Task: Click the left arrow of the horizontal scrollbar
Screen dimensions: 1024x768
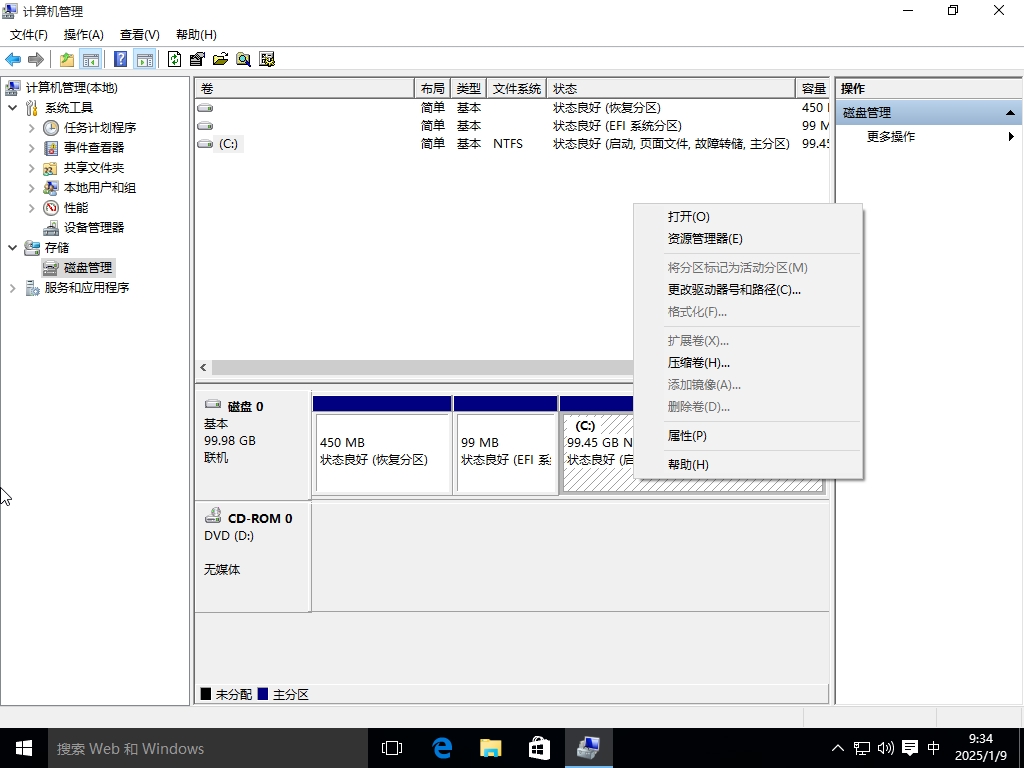Action: [204, 368]
